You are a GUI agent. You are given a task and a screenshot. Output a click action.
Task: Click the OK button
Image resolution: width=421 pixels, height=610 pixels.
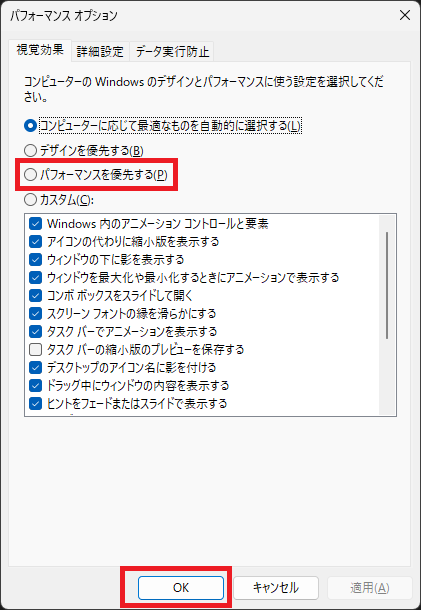(181, 587)
